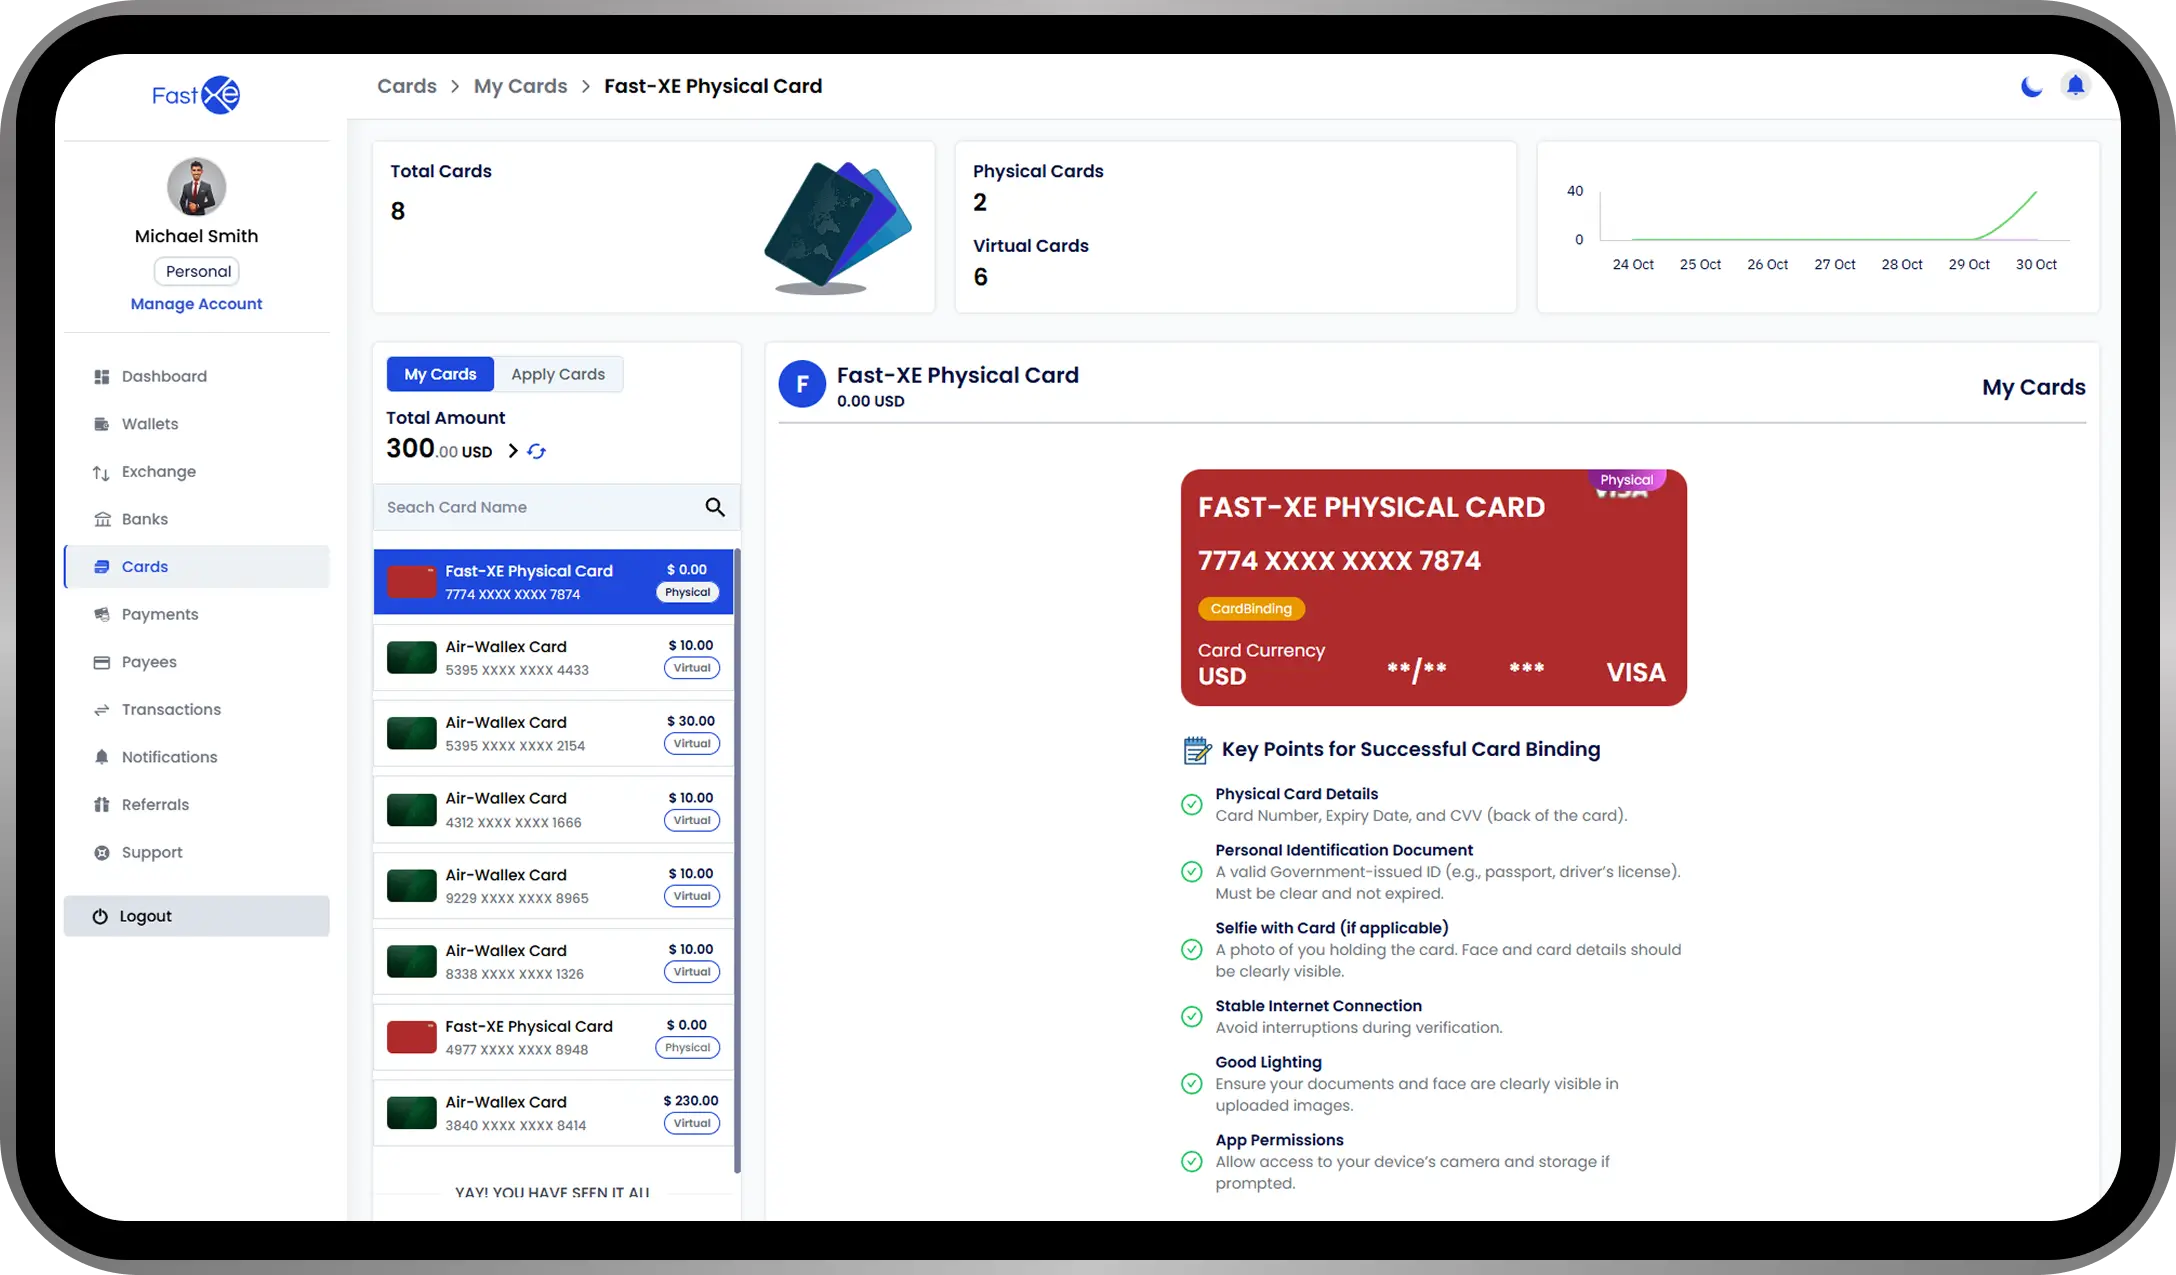Open the Exchange sidebar item
Screen dimensions: 2176x1275
pyautogui.click(x=158, y=472)
